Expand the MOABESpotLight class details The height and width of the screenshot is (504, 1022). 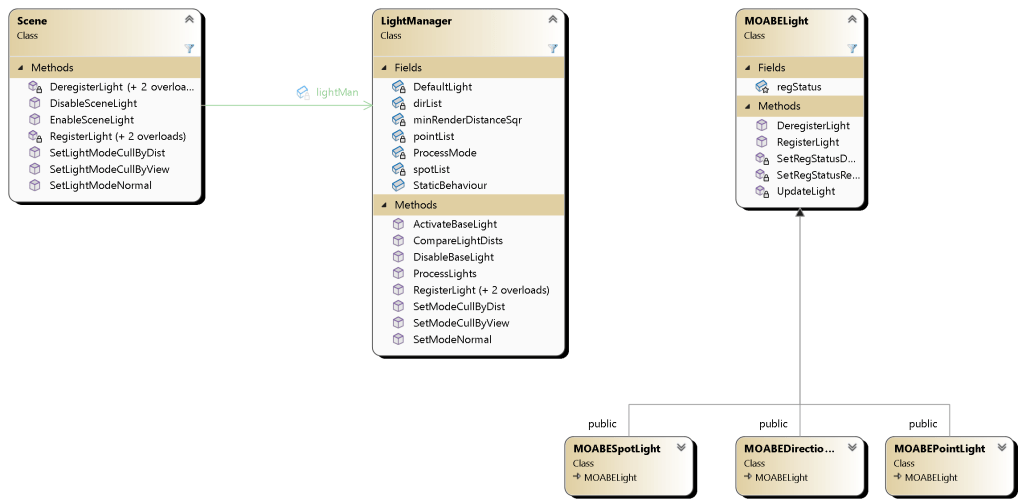point(681,448)
